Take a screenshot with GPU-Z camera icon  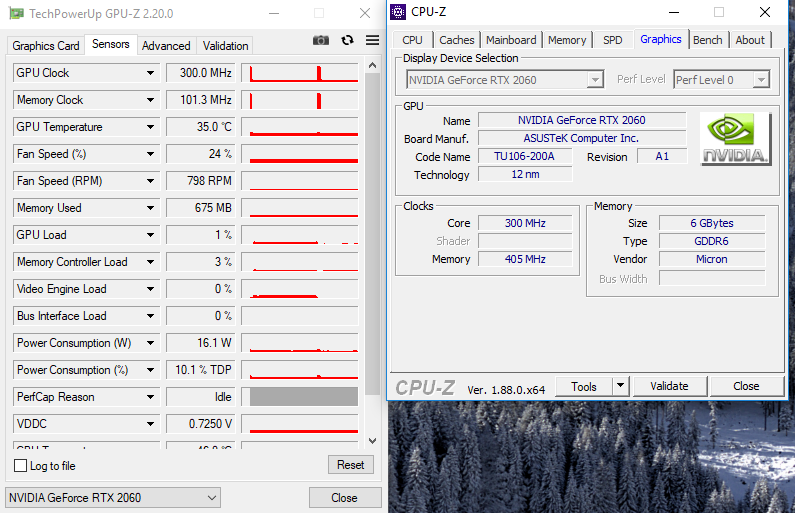(x=320, y=40)
